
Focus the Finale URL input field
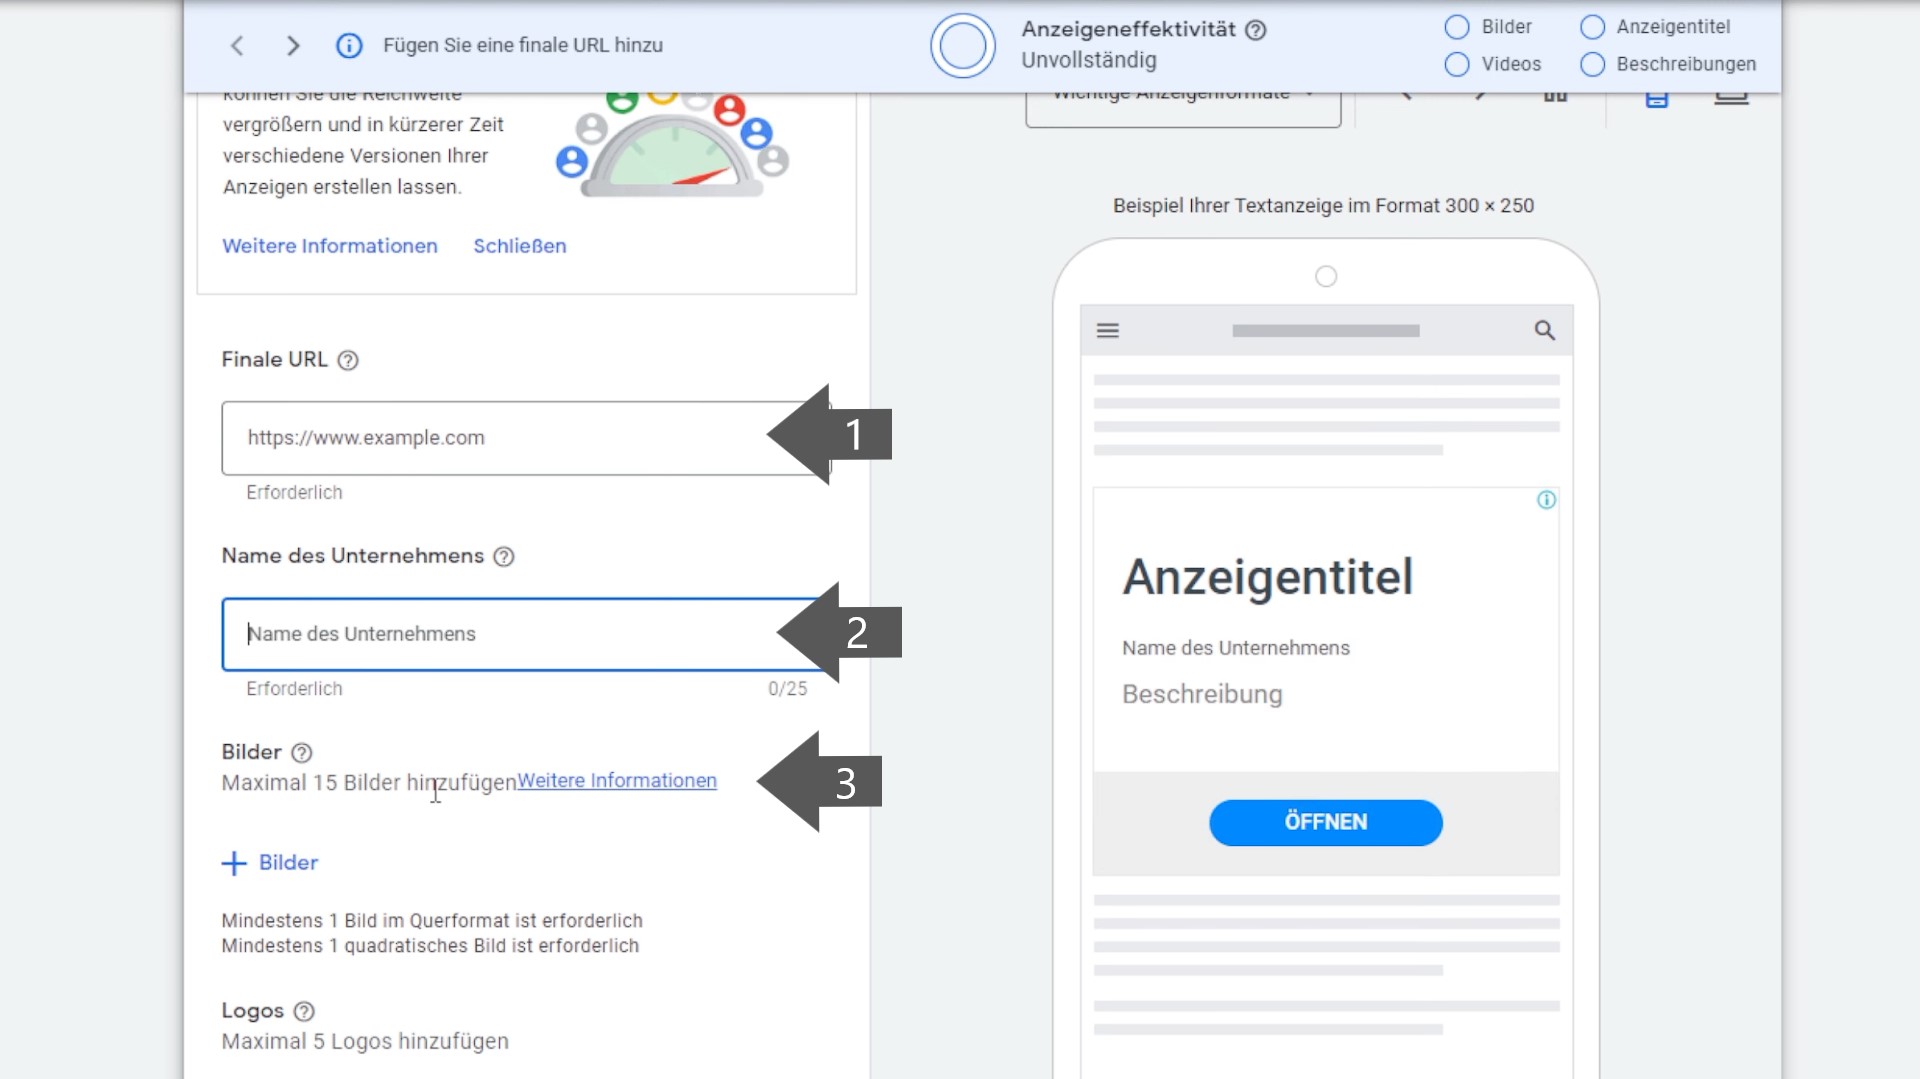click(526, 438)
